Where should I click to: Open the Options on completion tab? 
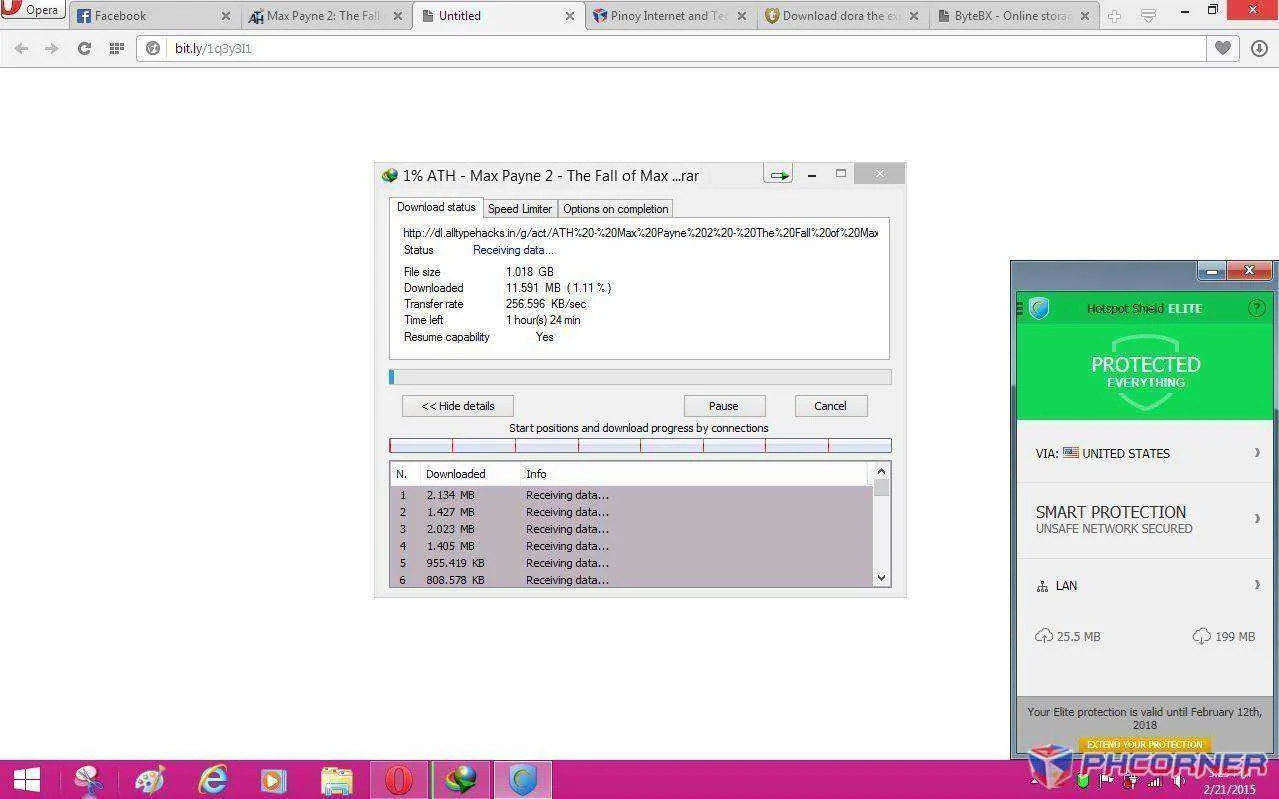pyautogui.click(x=615, y=208)
